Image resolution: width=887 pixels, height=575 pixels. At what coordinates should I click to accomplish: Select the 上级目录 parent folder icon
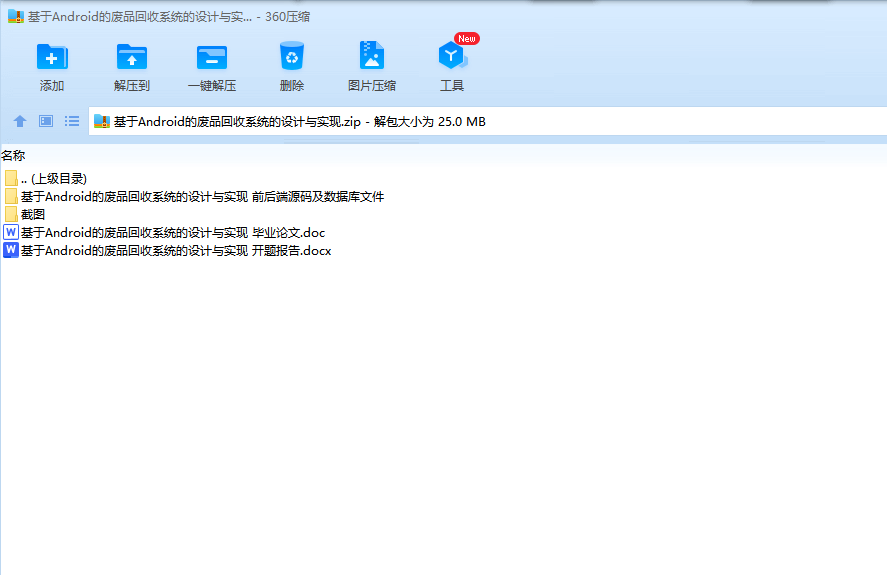click(11, 178)
